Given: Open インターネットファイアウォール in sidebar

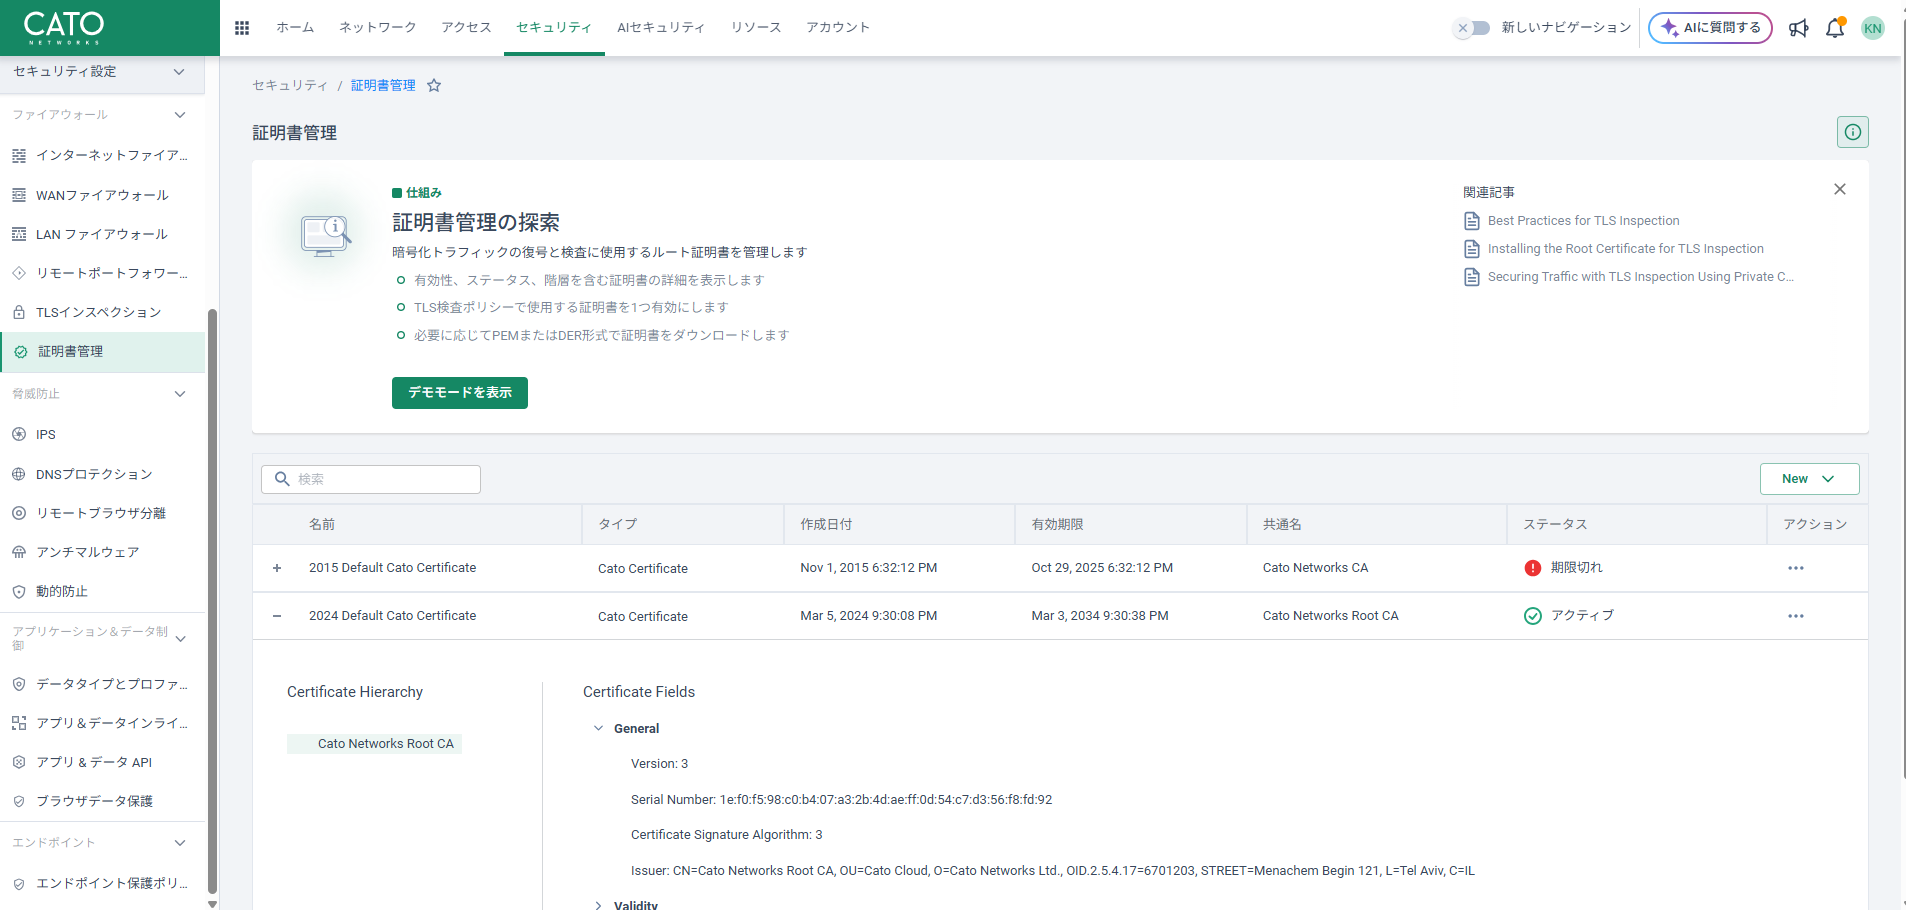Looking at the screenshot, I should [x=102, y=155].
